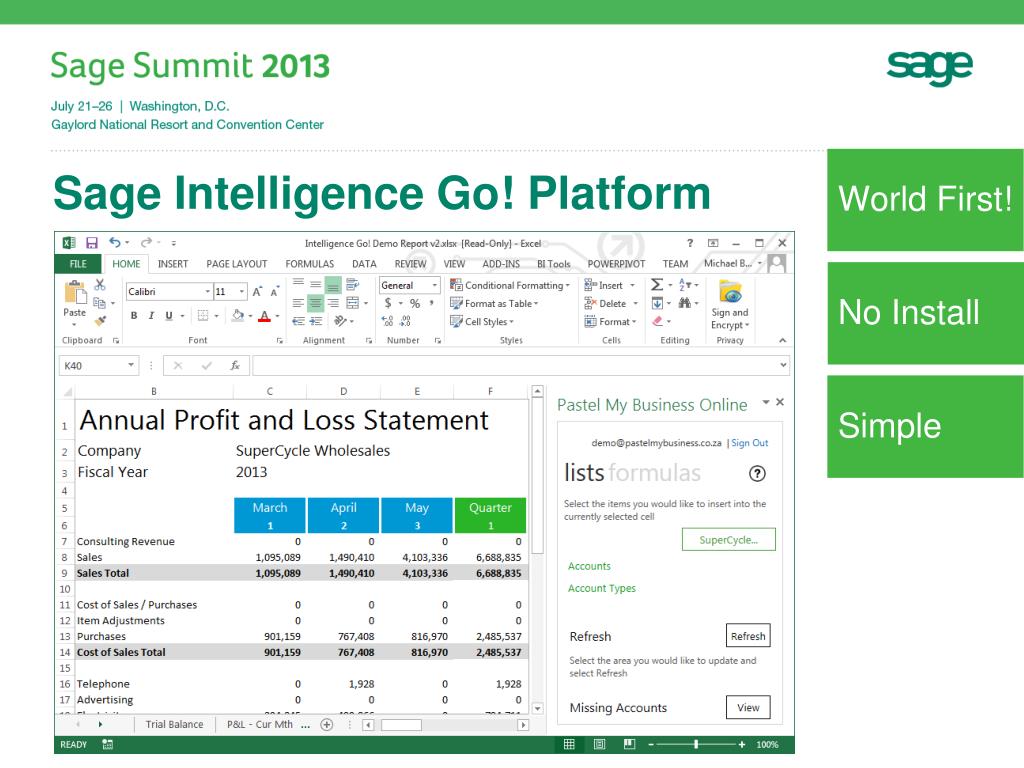Toggle Italic formatting
This screenshot has width=1024, height=768.
[152, 315]
